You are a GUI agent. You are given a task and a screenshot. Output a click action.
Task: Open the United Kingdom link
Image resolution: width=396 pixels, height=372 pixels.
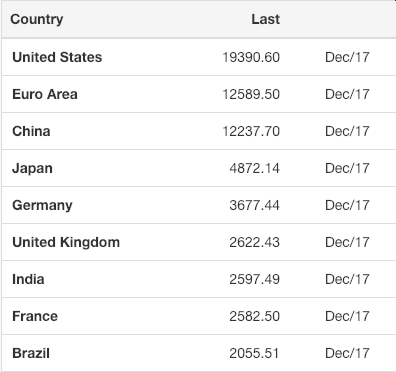(x=66, y=242)
